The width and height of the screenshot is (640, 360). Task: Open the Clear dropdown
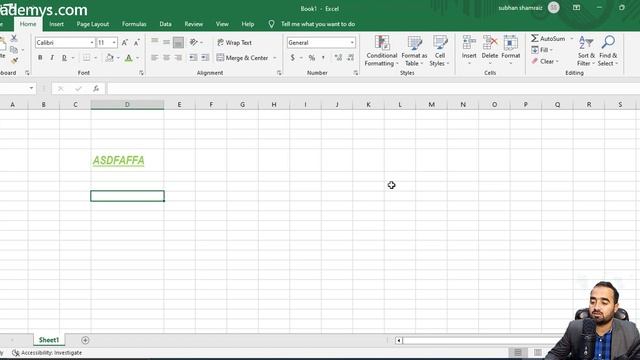pyautogui.click(x=545, y=61)
